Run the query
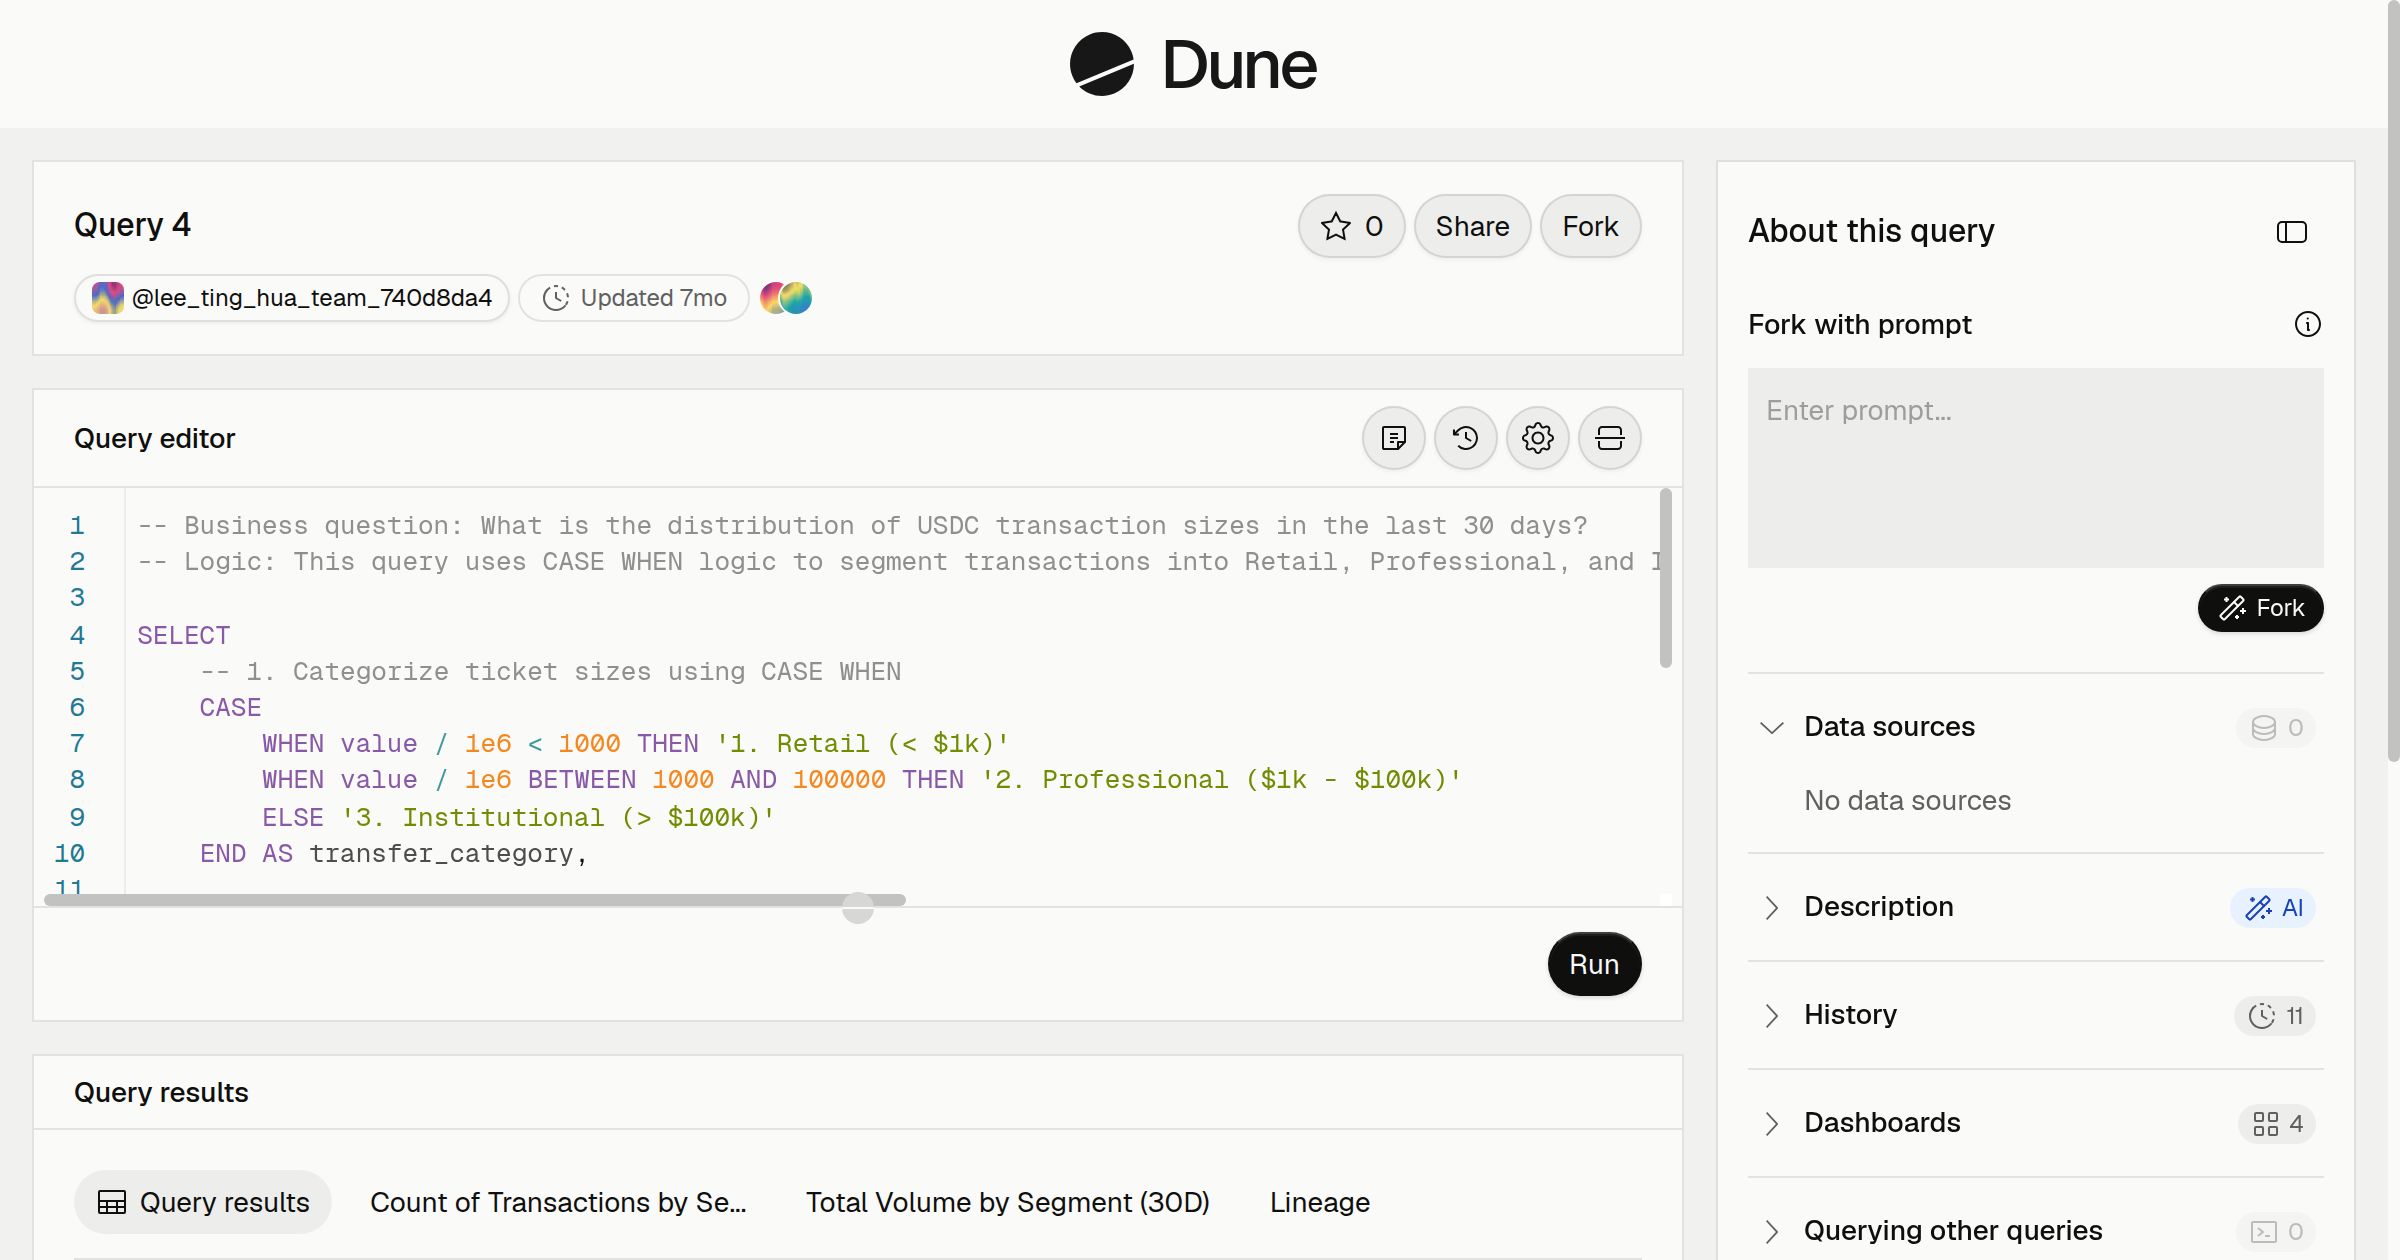Image resolution: width=2400 pixels, height=1260 pixels. (1594, 964)
